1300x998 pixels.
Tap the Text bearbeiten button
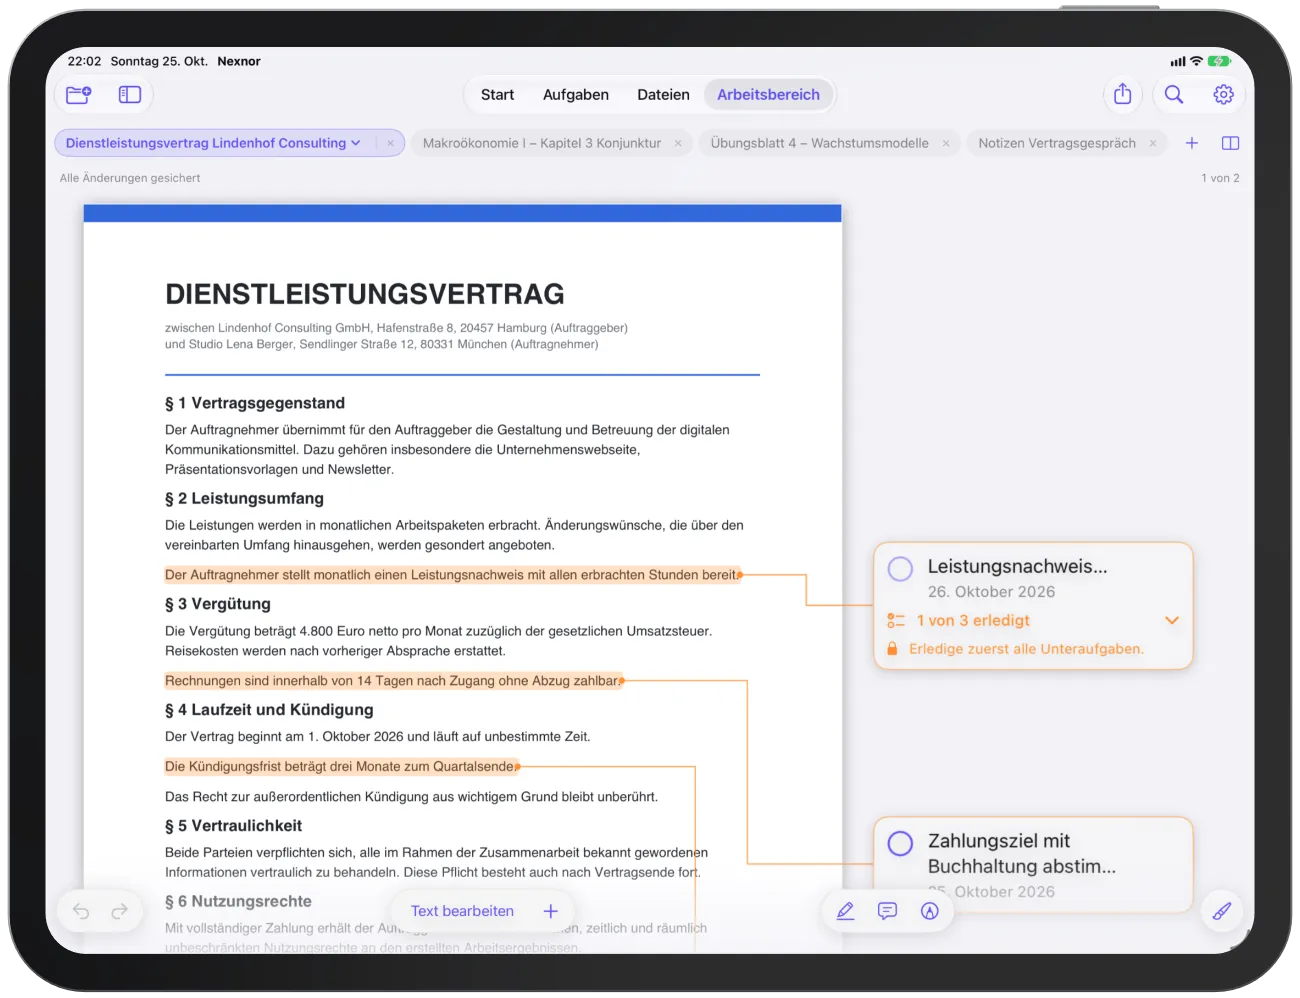(x=462, y=911)
